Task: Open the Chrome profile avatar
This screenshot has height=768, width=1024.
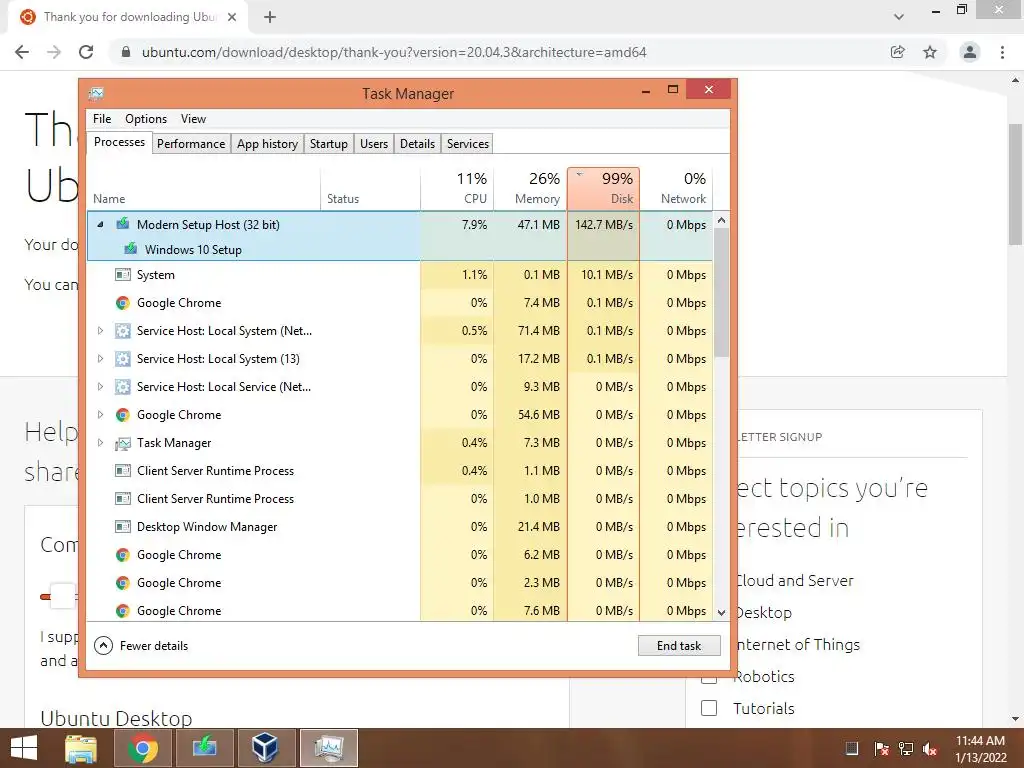Action: (970, 52)
